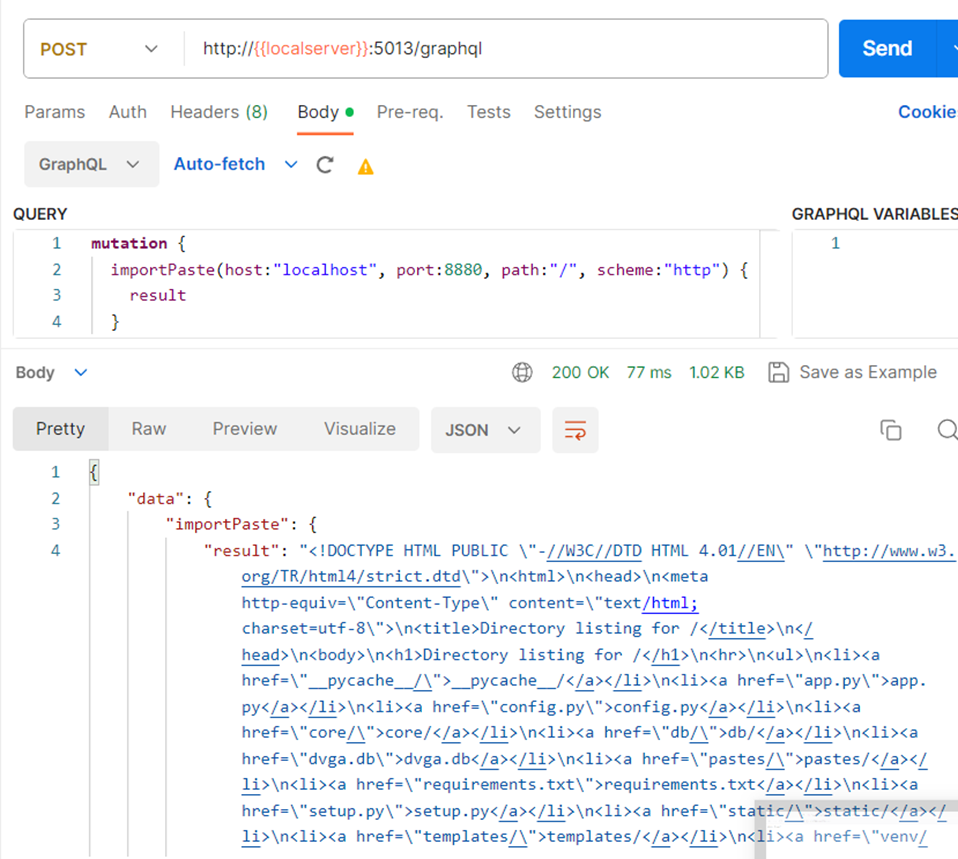Open the http://www.w3. link in the response

(x=888, y=551)
